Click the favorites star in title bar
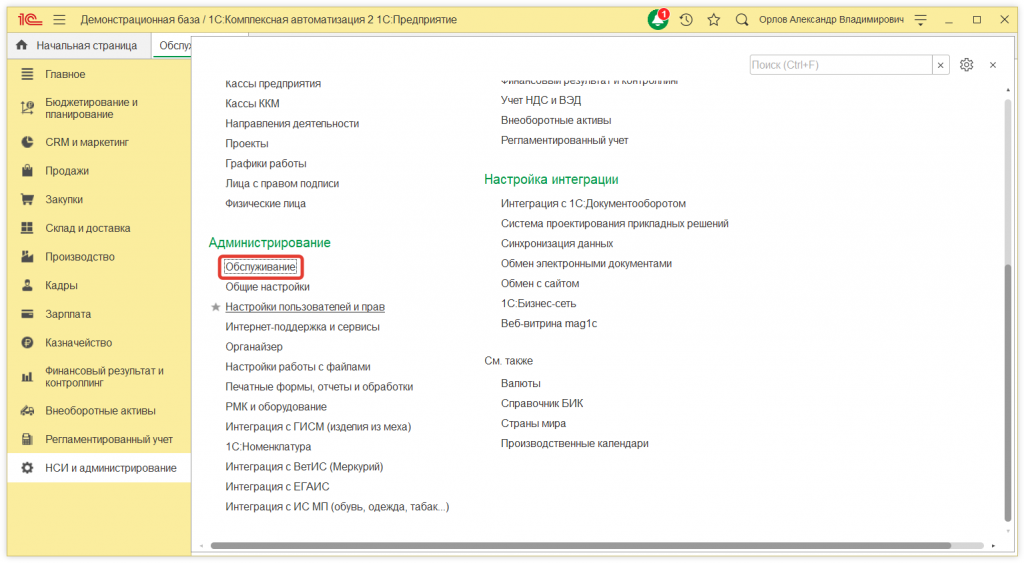Viewport: 1024px width, 563px height. point(713,19)
